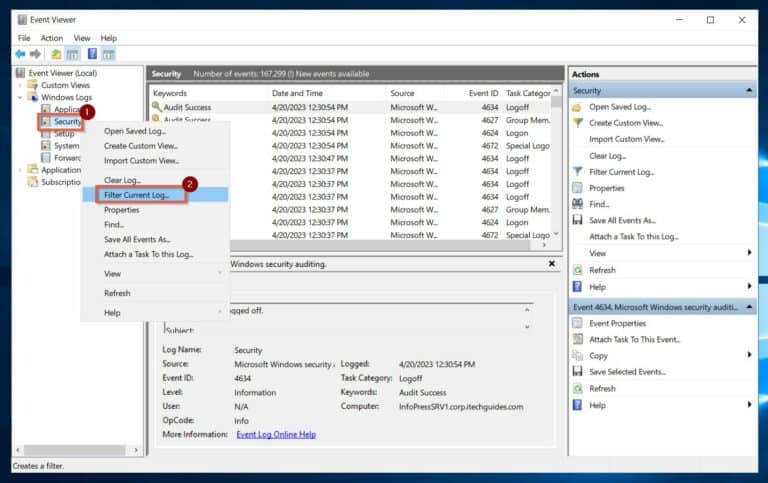The height and width of the screenshot is (483, 768).
Task: Click the Refresh icon under Security actions
Action: [577, 270]
